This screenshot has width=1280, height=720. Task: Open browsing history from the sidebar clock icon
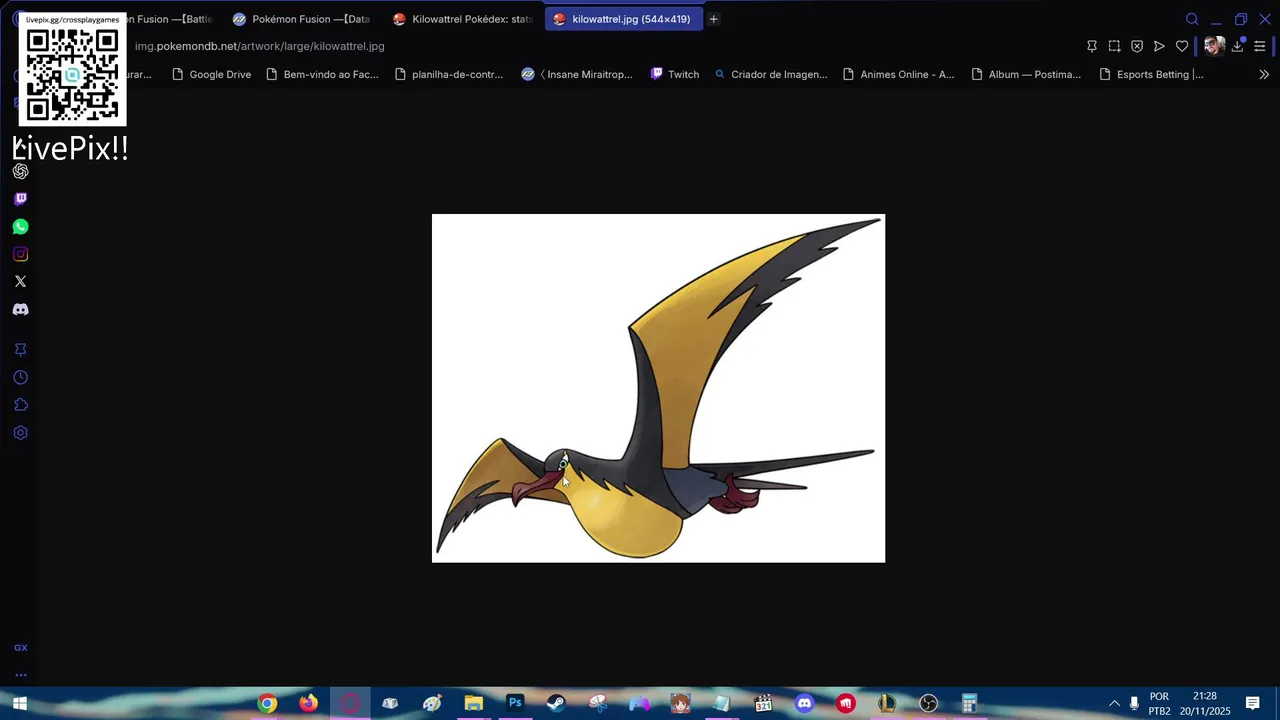pos(20,377)
